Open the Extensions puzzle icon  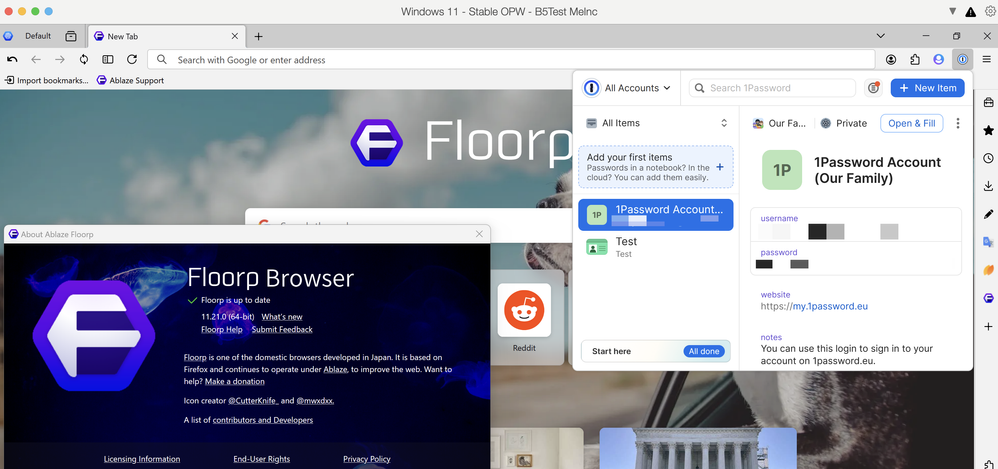(914, 60)
